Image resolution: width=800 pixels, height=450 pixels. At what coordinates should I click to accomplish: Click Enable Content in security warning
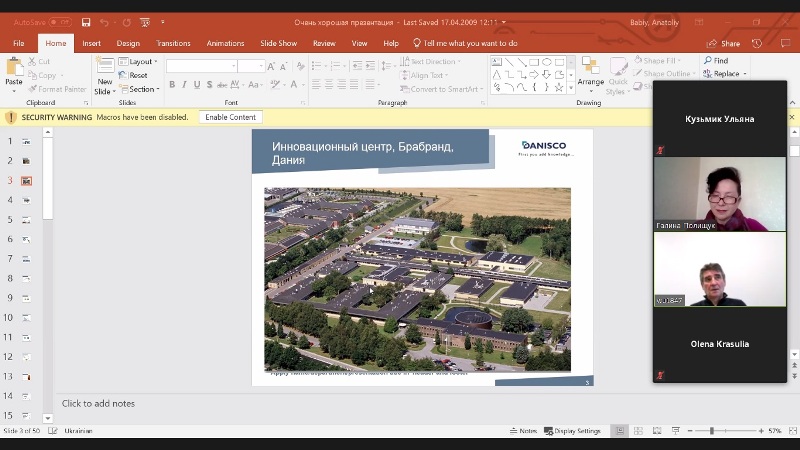pyautogui.click(x=230, y=117)
